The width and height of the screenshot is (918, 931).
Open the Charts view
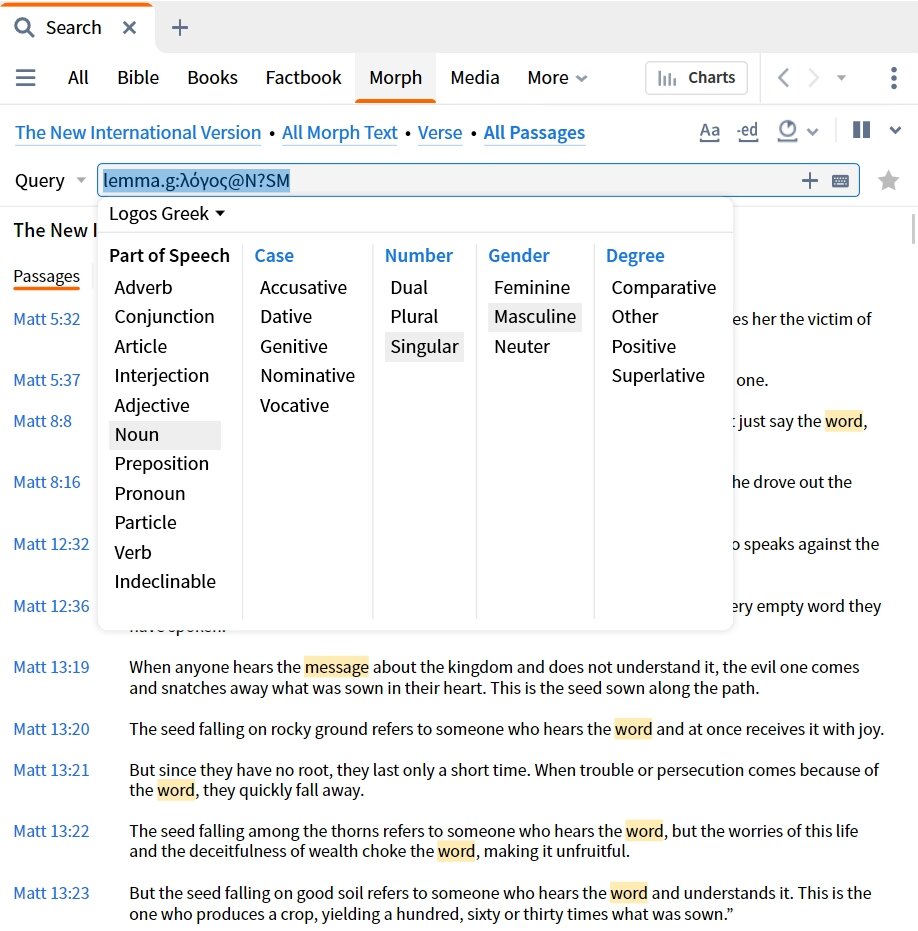click(x=696, y=78)
